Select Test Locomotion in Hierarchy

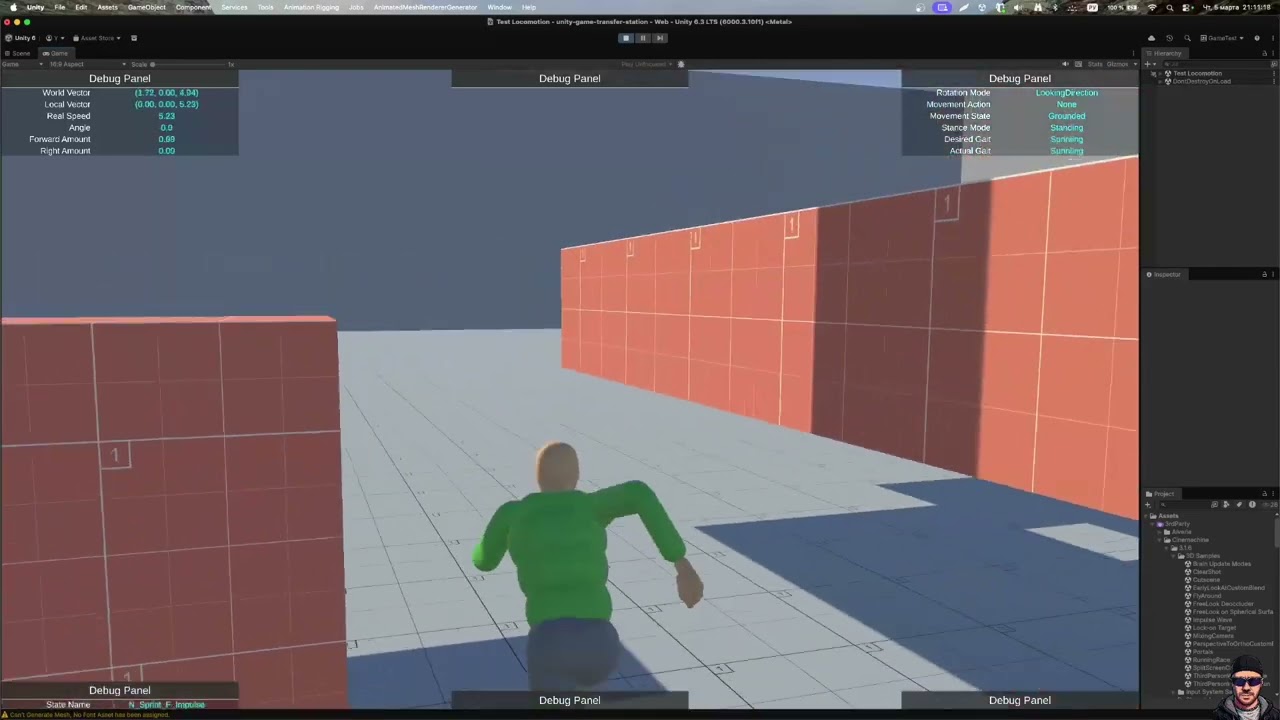pos(1197,73)
